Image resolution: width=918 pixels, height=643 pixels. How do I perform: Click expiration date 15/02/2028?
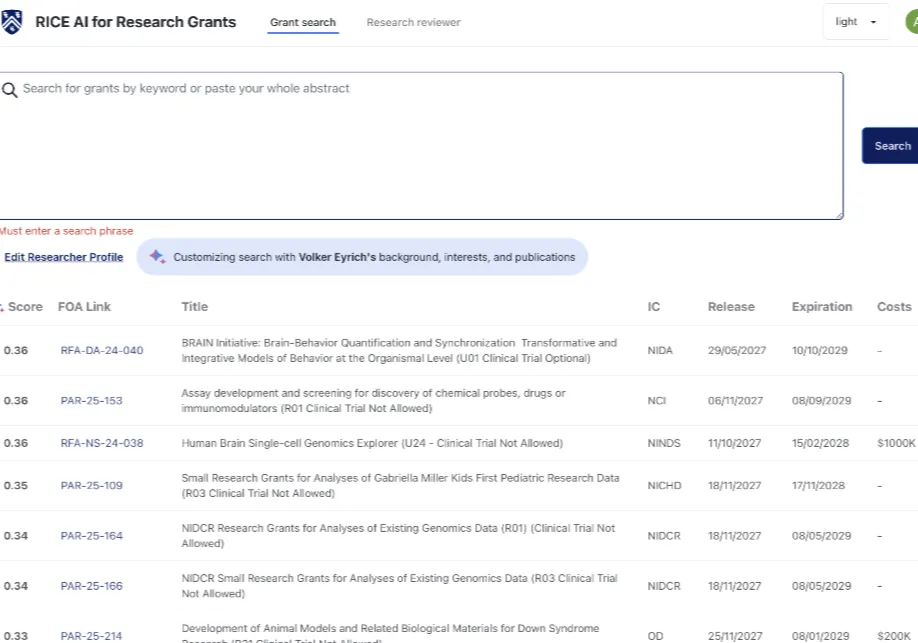(x=820, y=443)
